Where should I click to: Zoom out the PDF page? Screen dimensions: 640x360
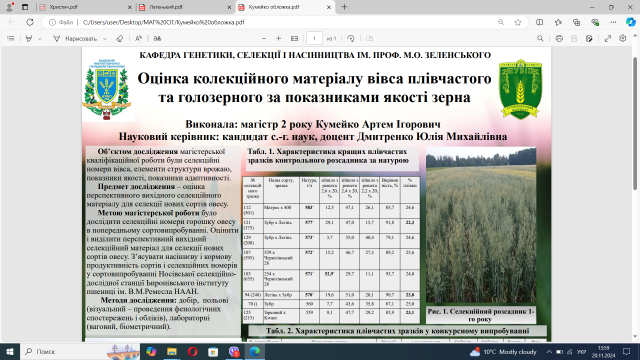click(264, 38)
